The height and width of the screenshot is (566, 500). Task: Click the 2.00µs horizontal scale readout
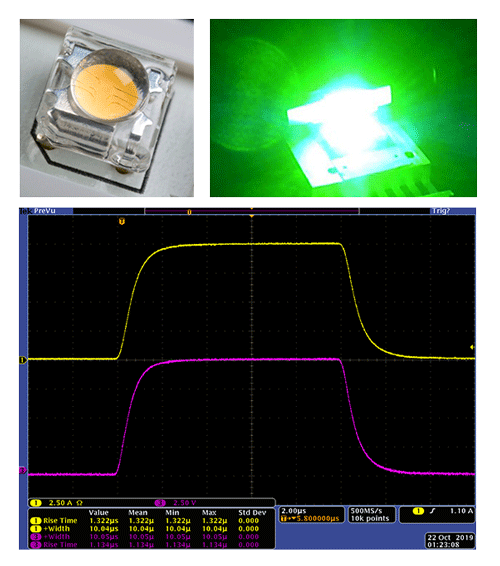pyautogui.click(x=294, y=511)
